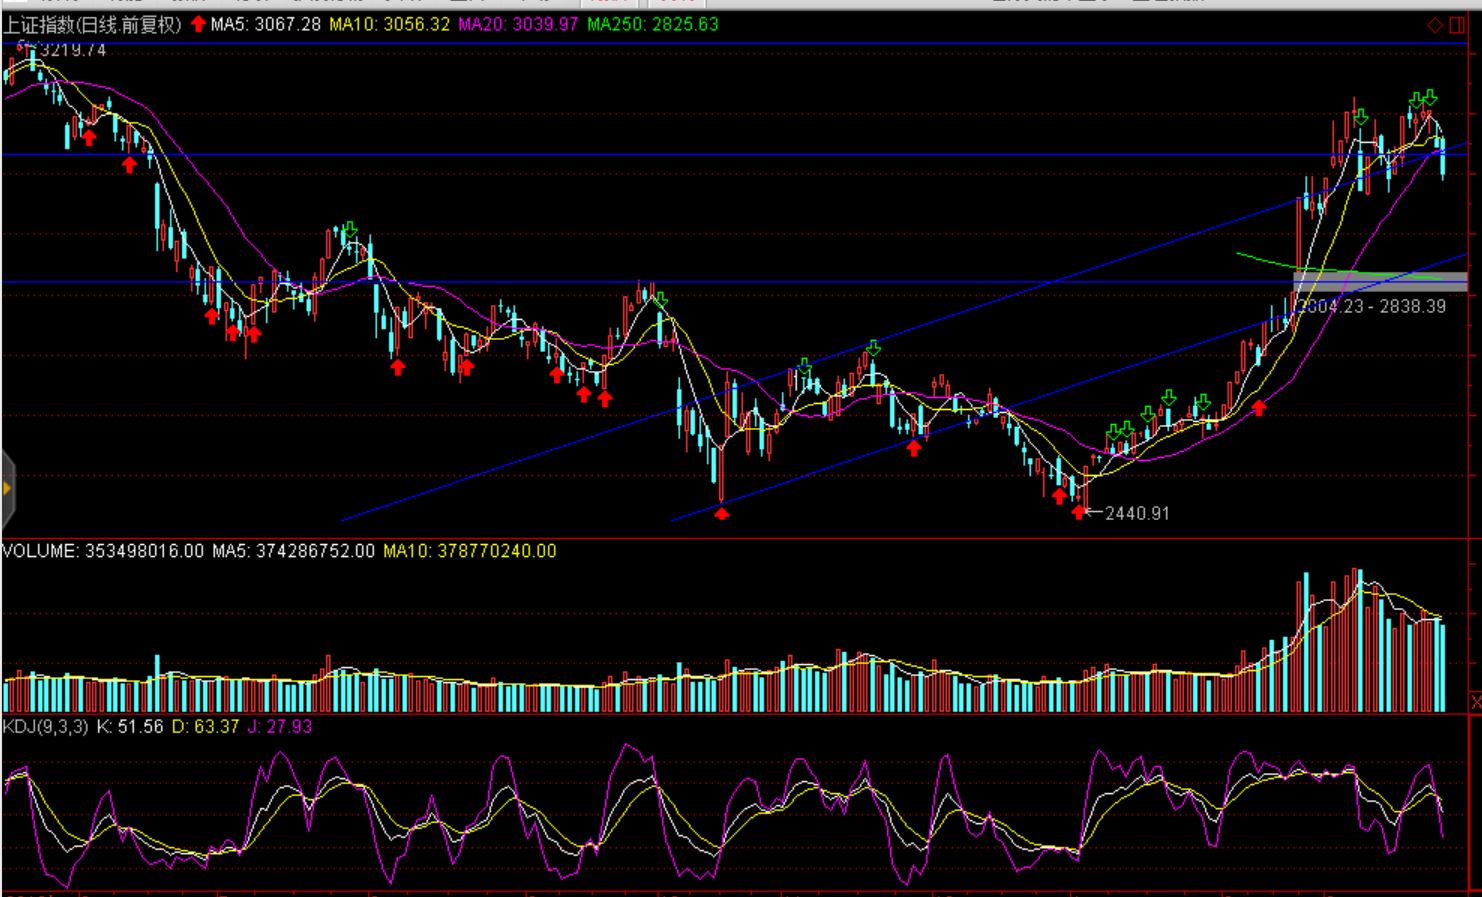
Task: Click the 3004.23 - 2838.39 gap range label
Action: (1372, 307)
